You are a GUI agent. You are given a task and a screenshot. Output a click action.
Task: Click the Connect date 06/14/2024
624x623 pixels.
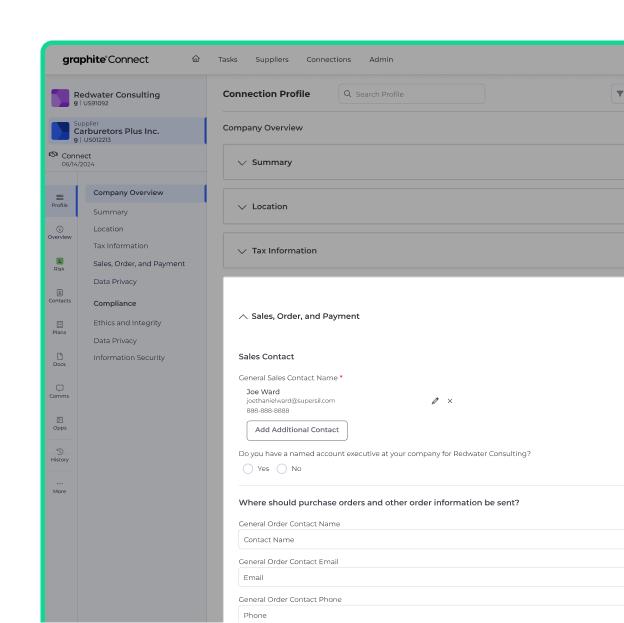[78, 164]
